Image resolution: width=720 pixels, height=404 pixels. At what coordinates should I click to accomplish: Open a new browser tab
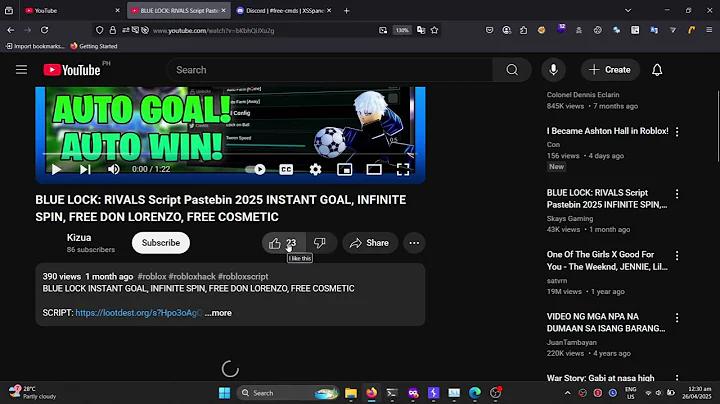tap(347, 11)
